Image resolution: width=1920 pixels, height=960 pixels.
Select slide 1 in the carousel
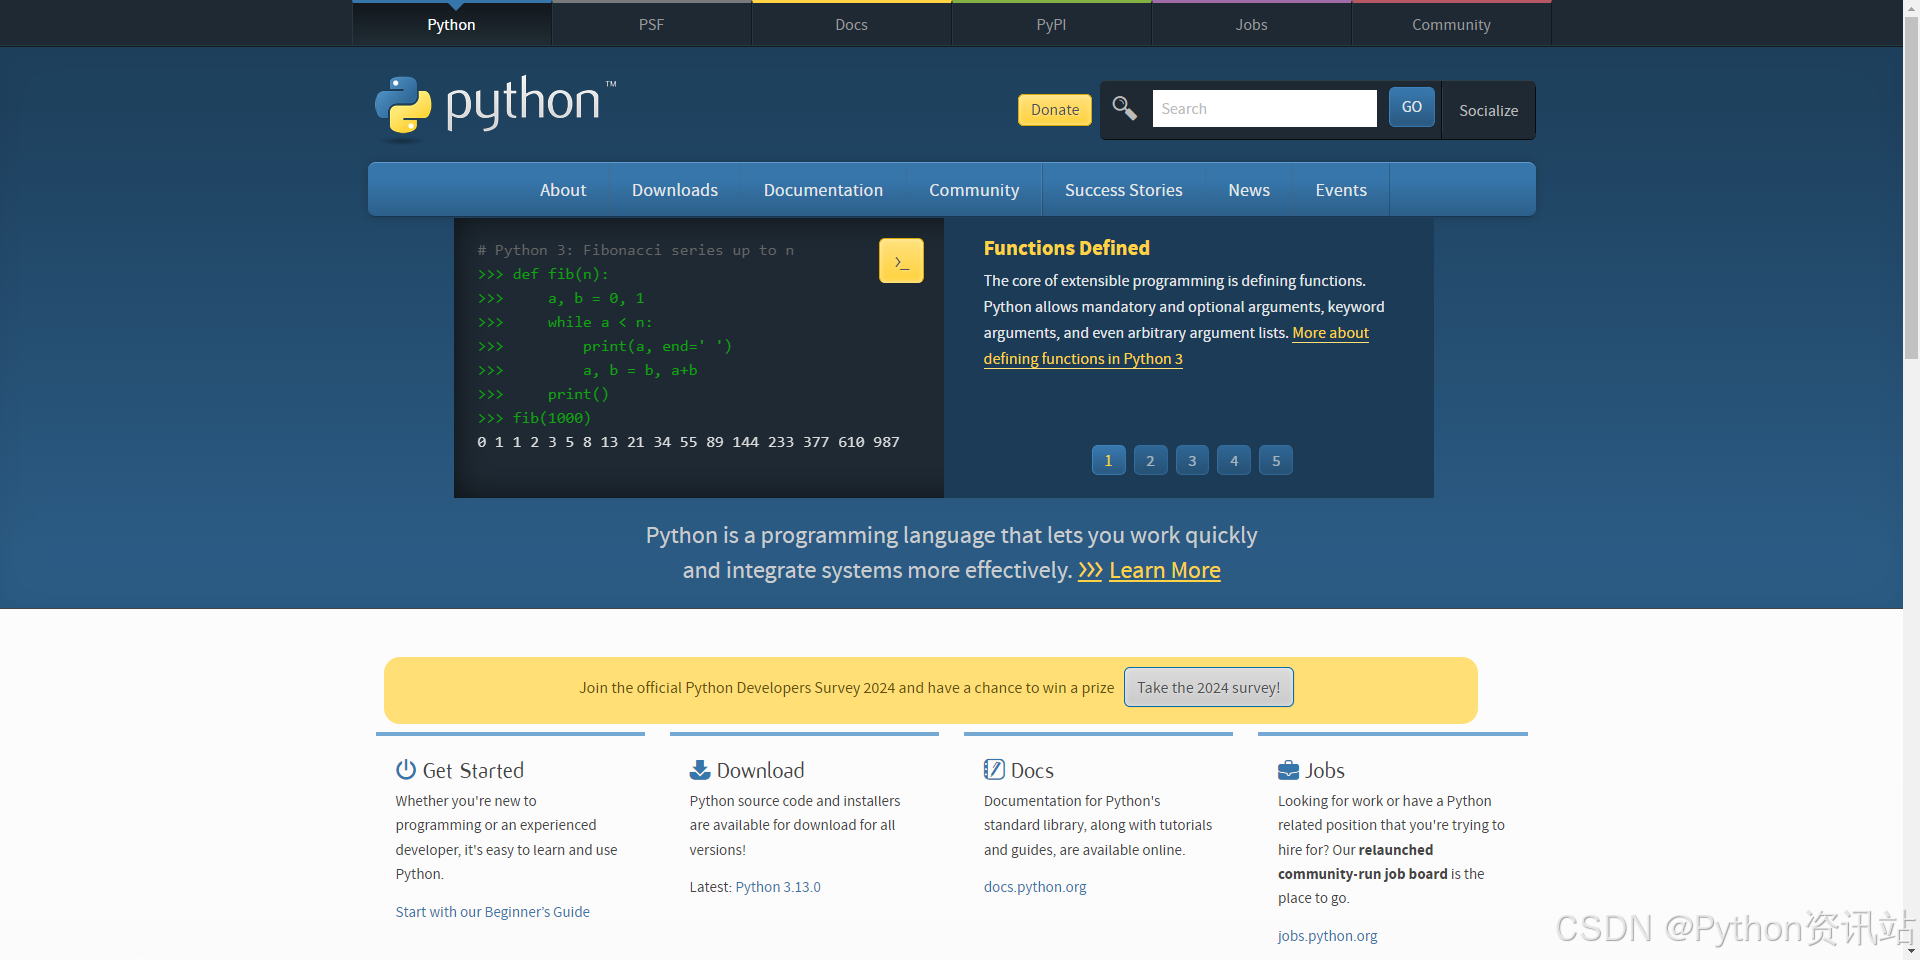pos(1108,460)
